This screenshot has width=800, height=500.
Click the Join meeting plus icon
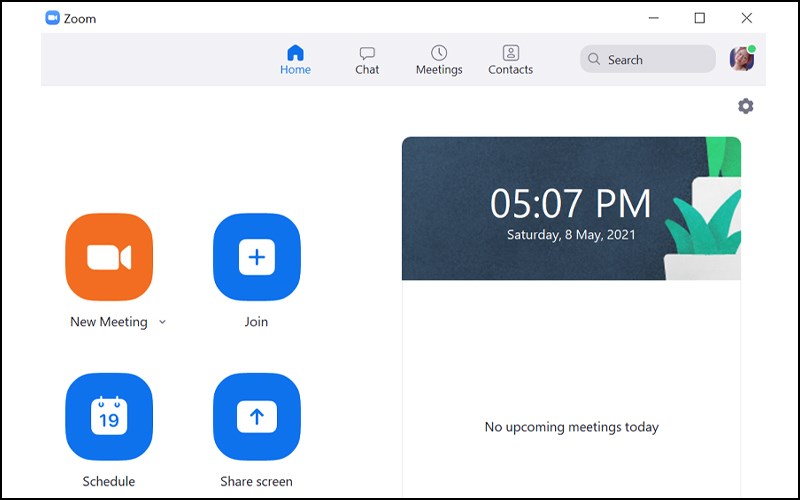click(x=256, y=258)
